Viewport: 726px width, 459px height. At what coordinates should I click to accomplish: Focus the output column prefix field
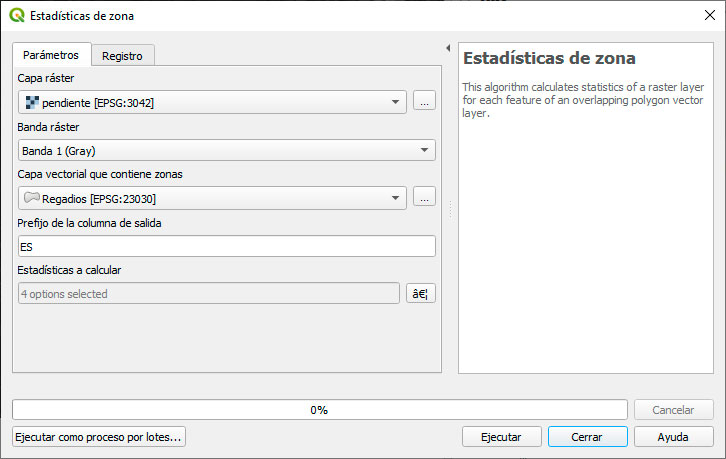227,246
